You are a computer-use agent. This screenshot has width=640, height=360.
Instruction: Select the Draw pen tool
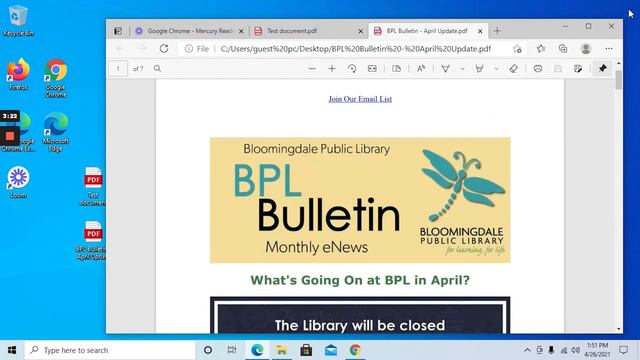pyautogui.click(x=445, y=69)
